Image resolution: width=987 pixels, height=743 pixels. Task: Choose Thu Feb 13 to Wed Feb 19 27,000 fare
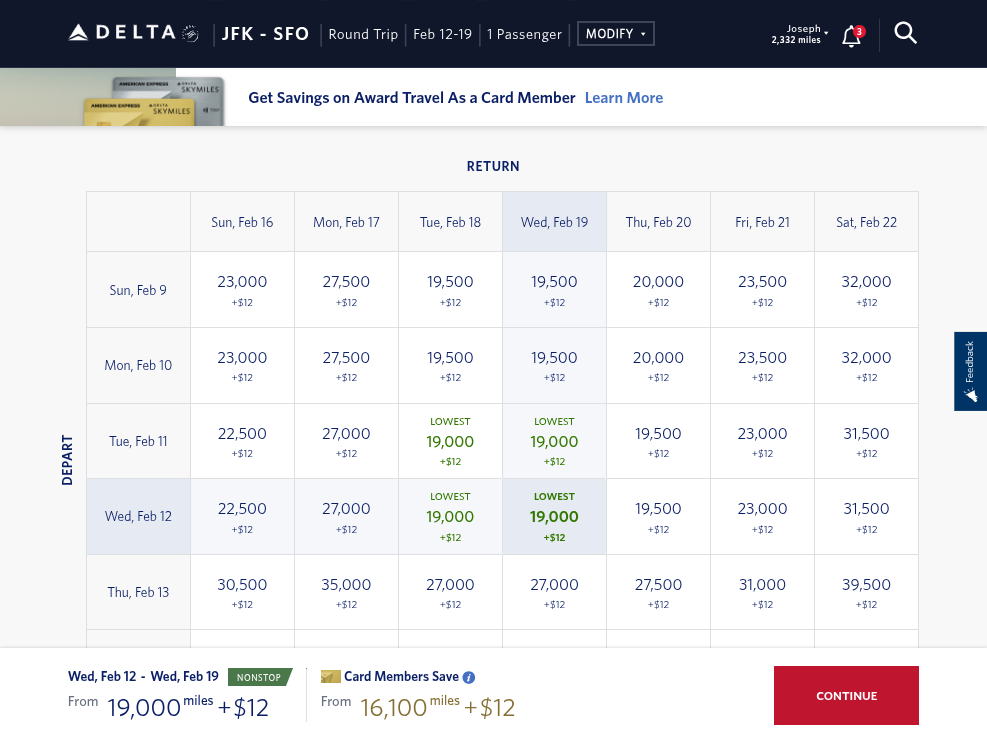(555, 593)
